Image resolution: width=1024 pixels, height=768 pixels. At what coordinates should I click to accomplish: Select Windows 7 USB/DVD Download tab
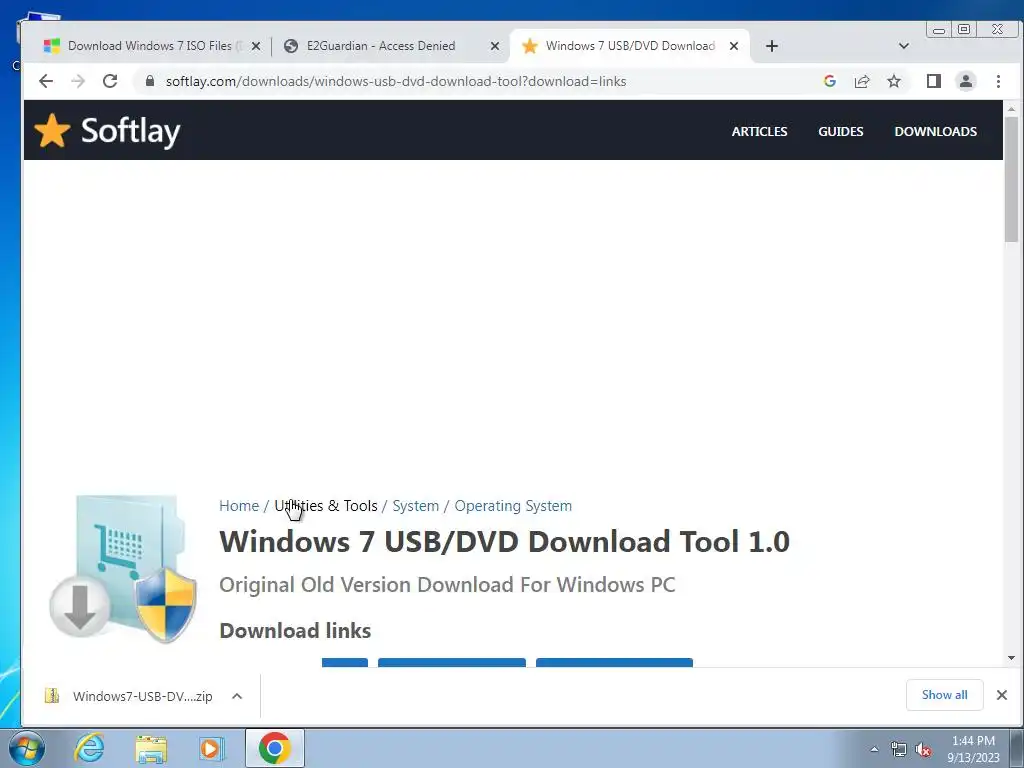click(x=630, y=46)
